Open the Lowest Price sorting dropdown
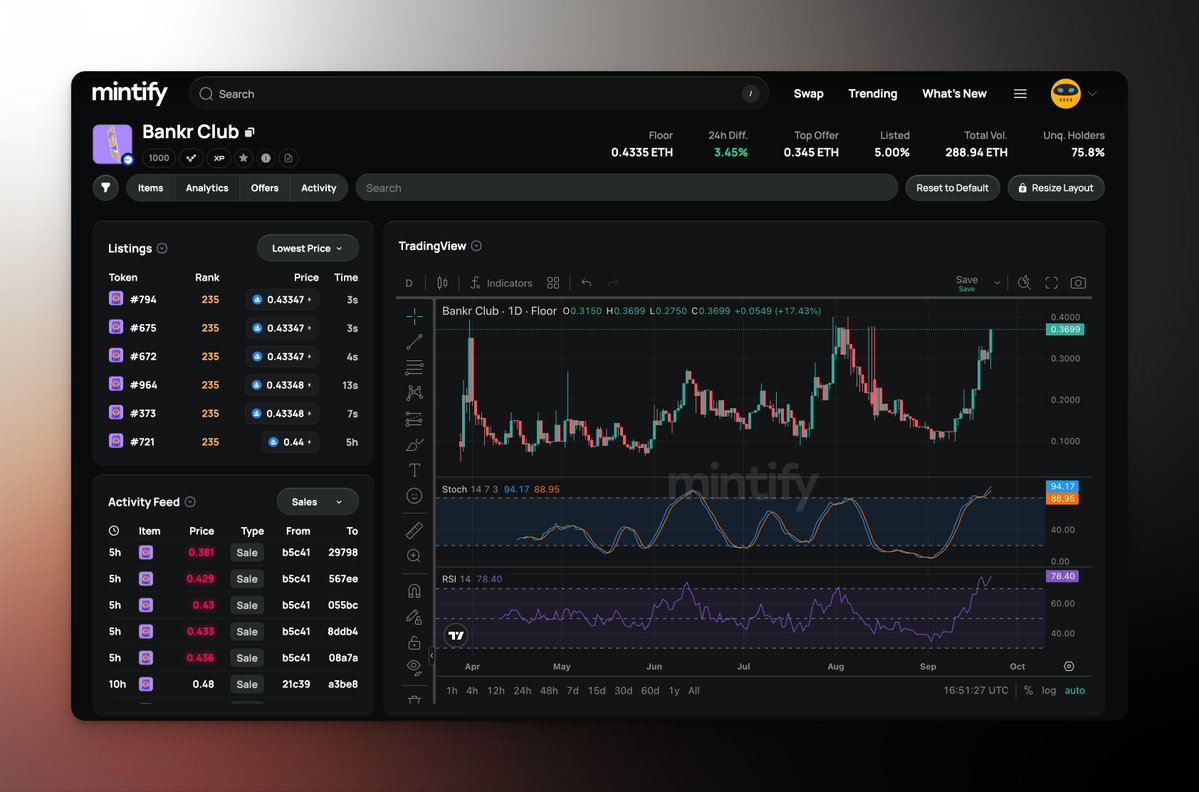 (x=307, y=248)
